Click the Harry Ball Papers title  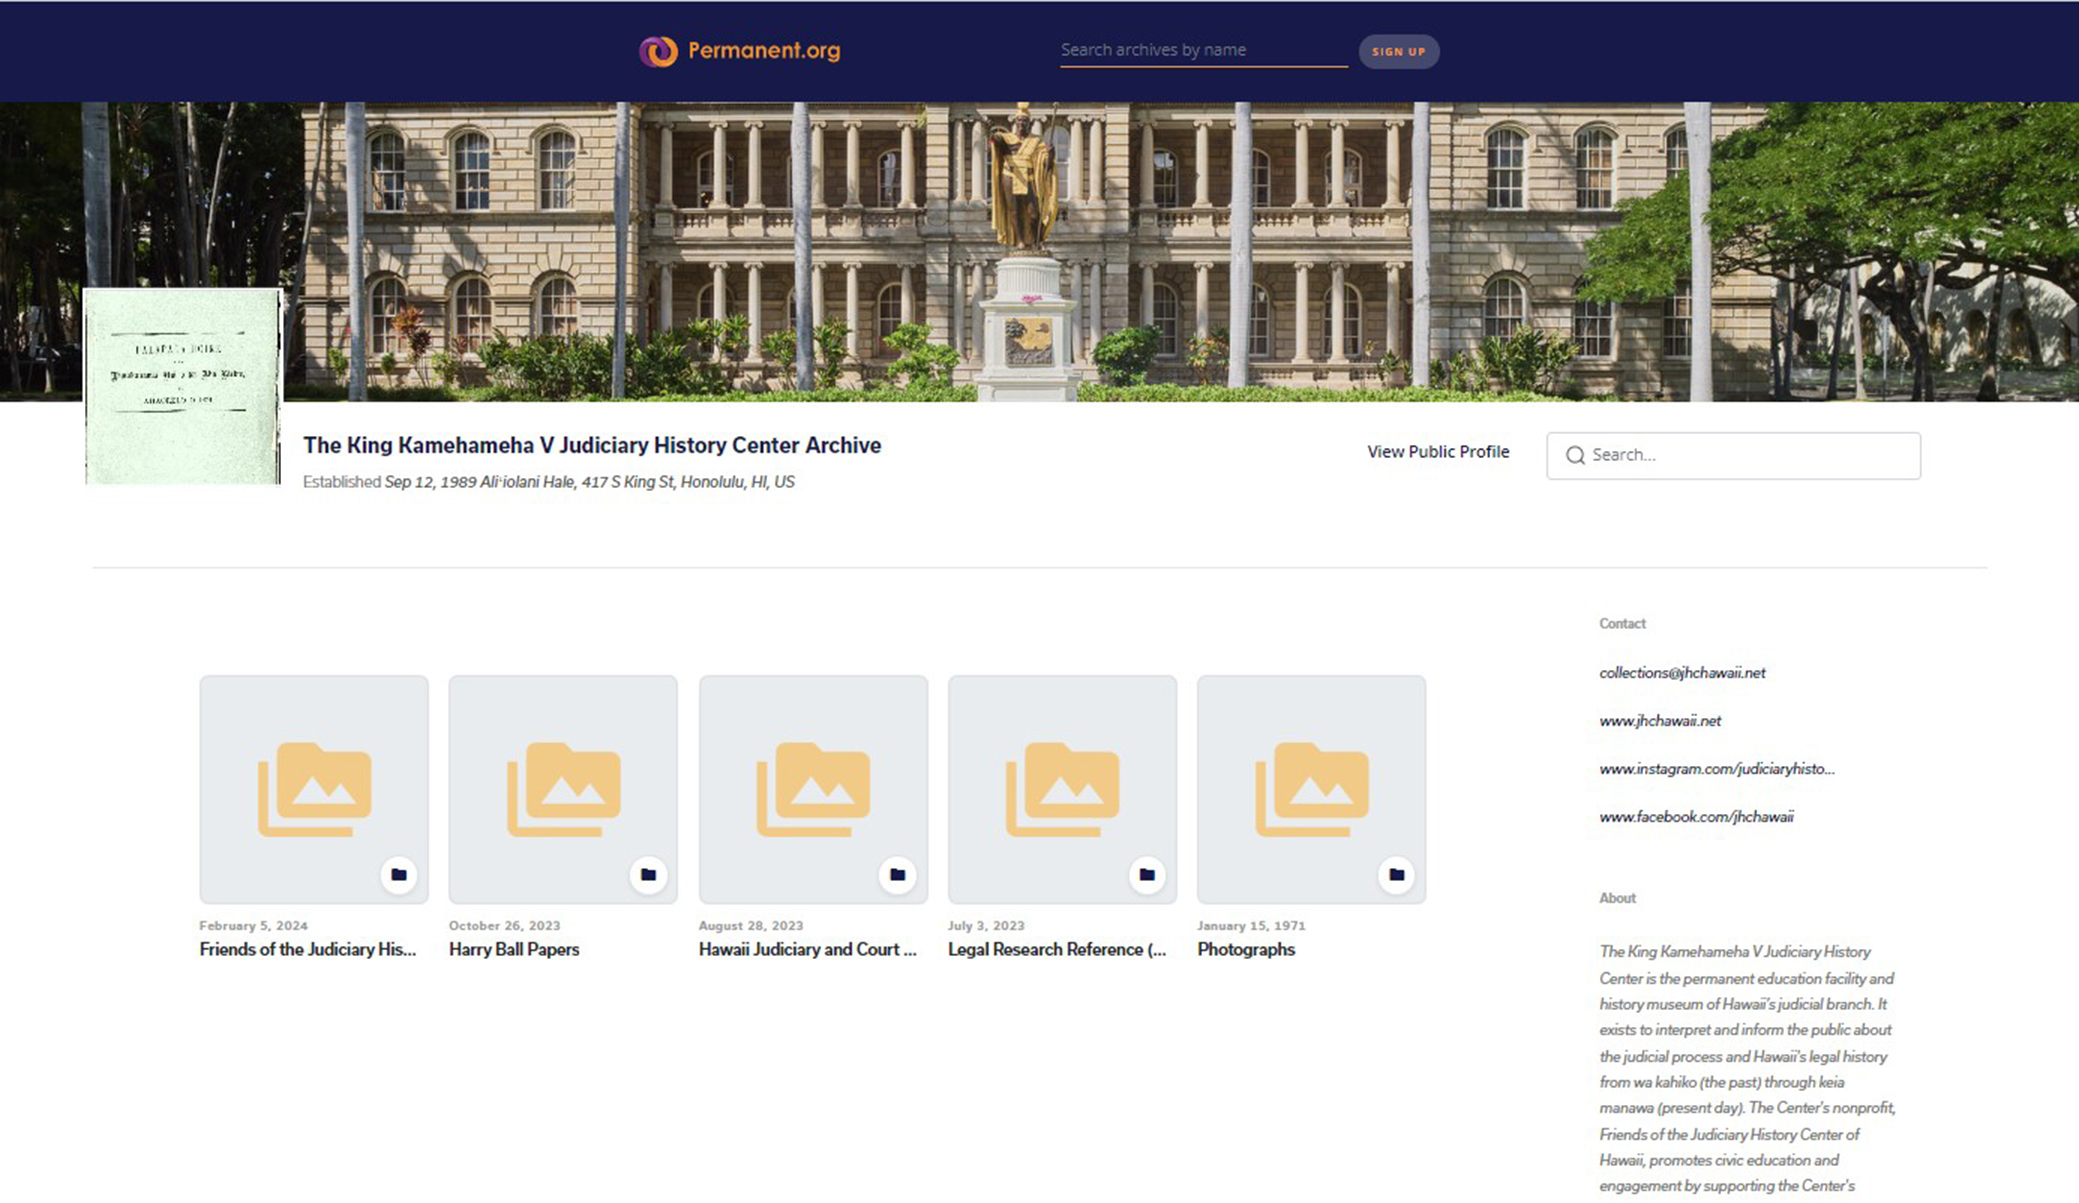click(x=514, y=949)
